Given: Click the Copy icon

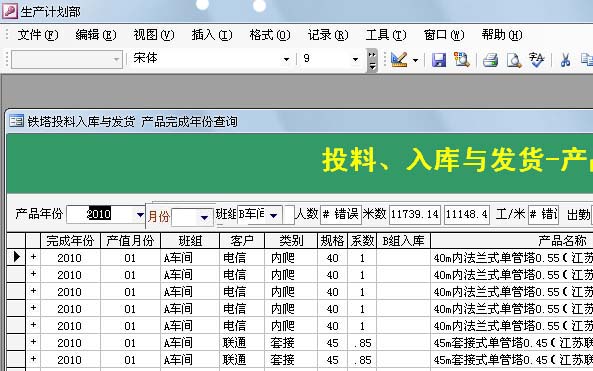Looking at the screenshot, I should (x=587, y=60).
